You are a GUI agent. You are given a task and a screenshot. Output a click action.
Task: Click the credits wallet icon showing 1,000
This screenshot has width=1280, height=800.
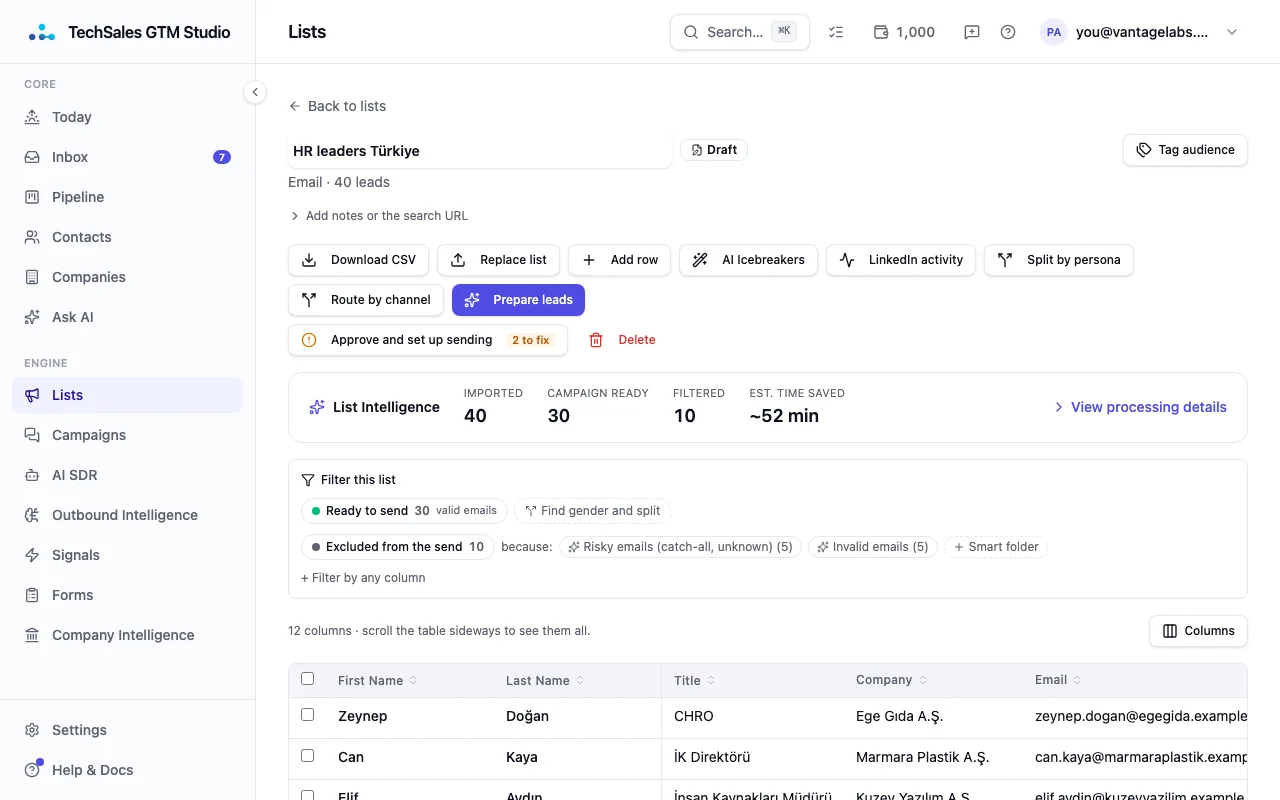pos(904,32)
